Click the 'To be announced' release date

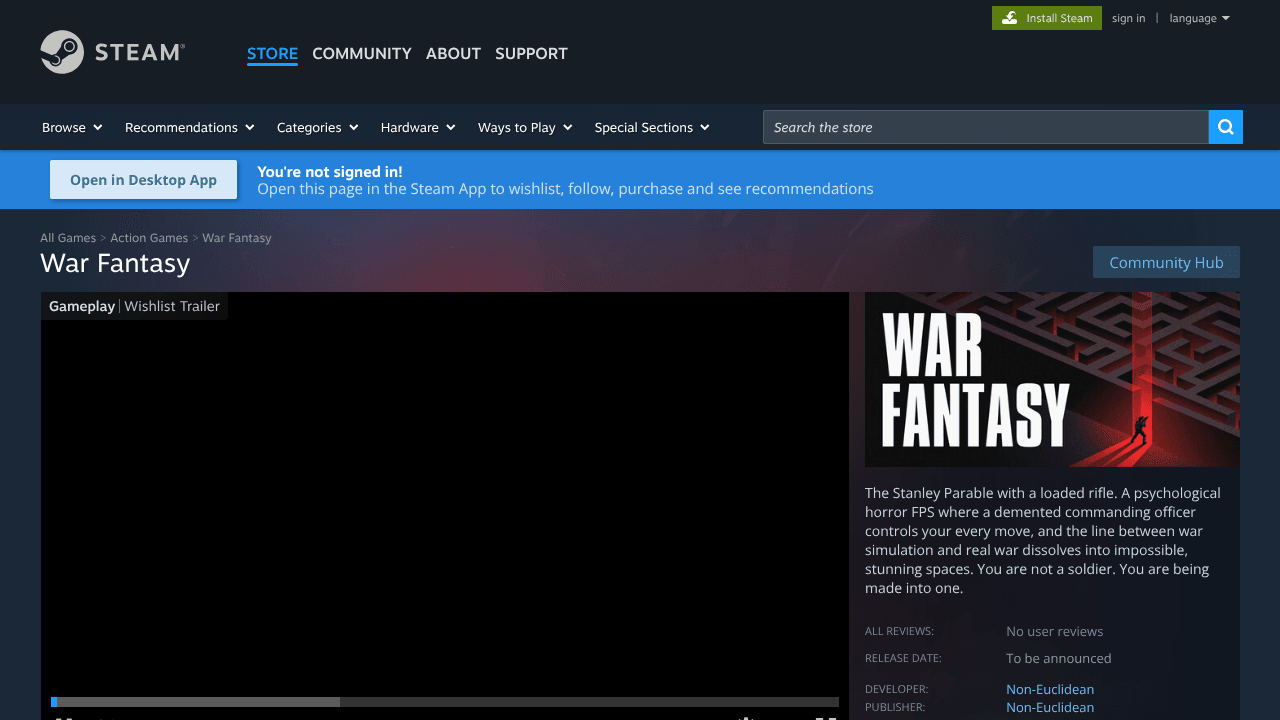pyautogui.click(x=1059, y=658)
